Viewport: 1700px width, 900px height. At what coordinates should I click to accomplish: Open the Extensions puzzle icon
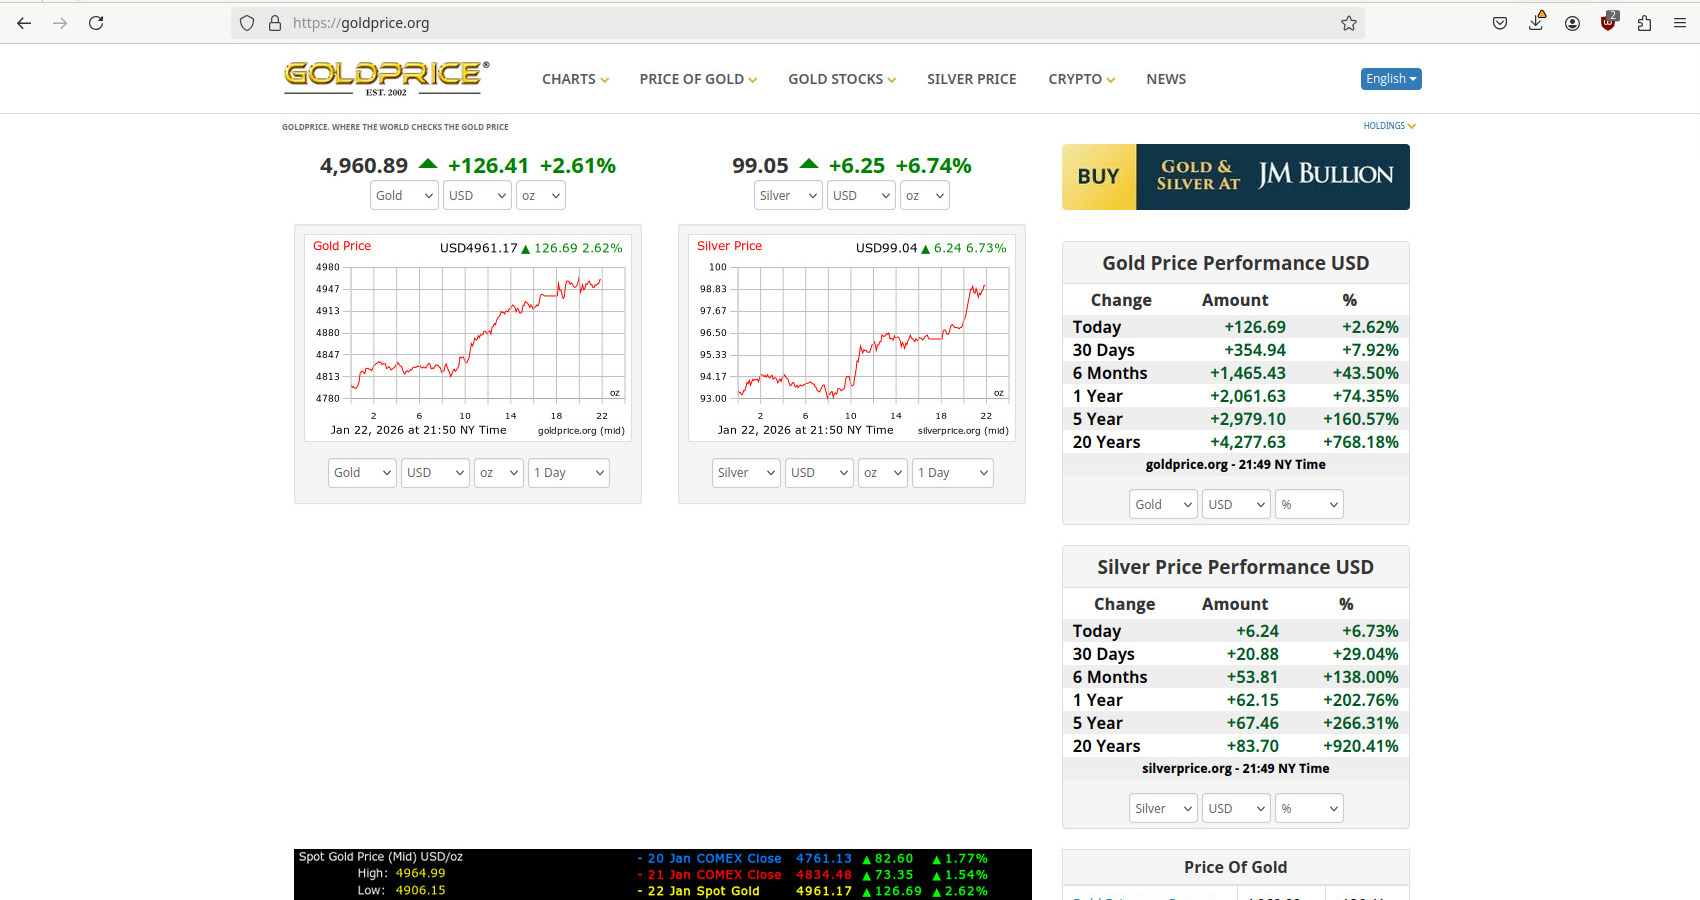click(1644, 23)
